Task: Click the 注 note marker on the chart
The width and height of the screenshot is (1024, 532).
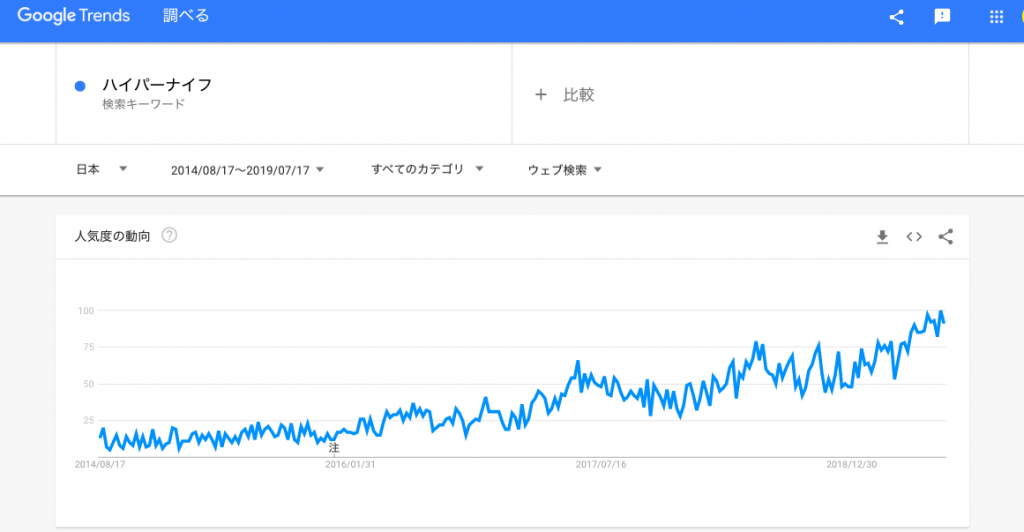Action: 334,448
